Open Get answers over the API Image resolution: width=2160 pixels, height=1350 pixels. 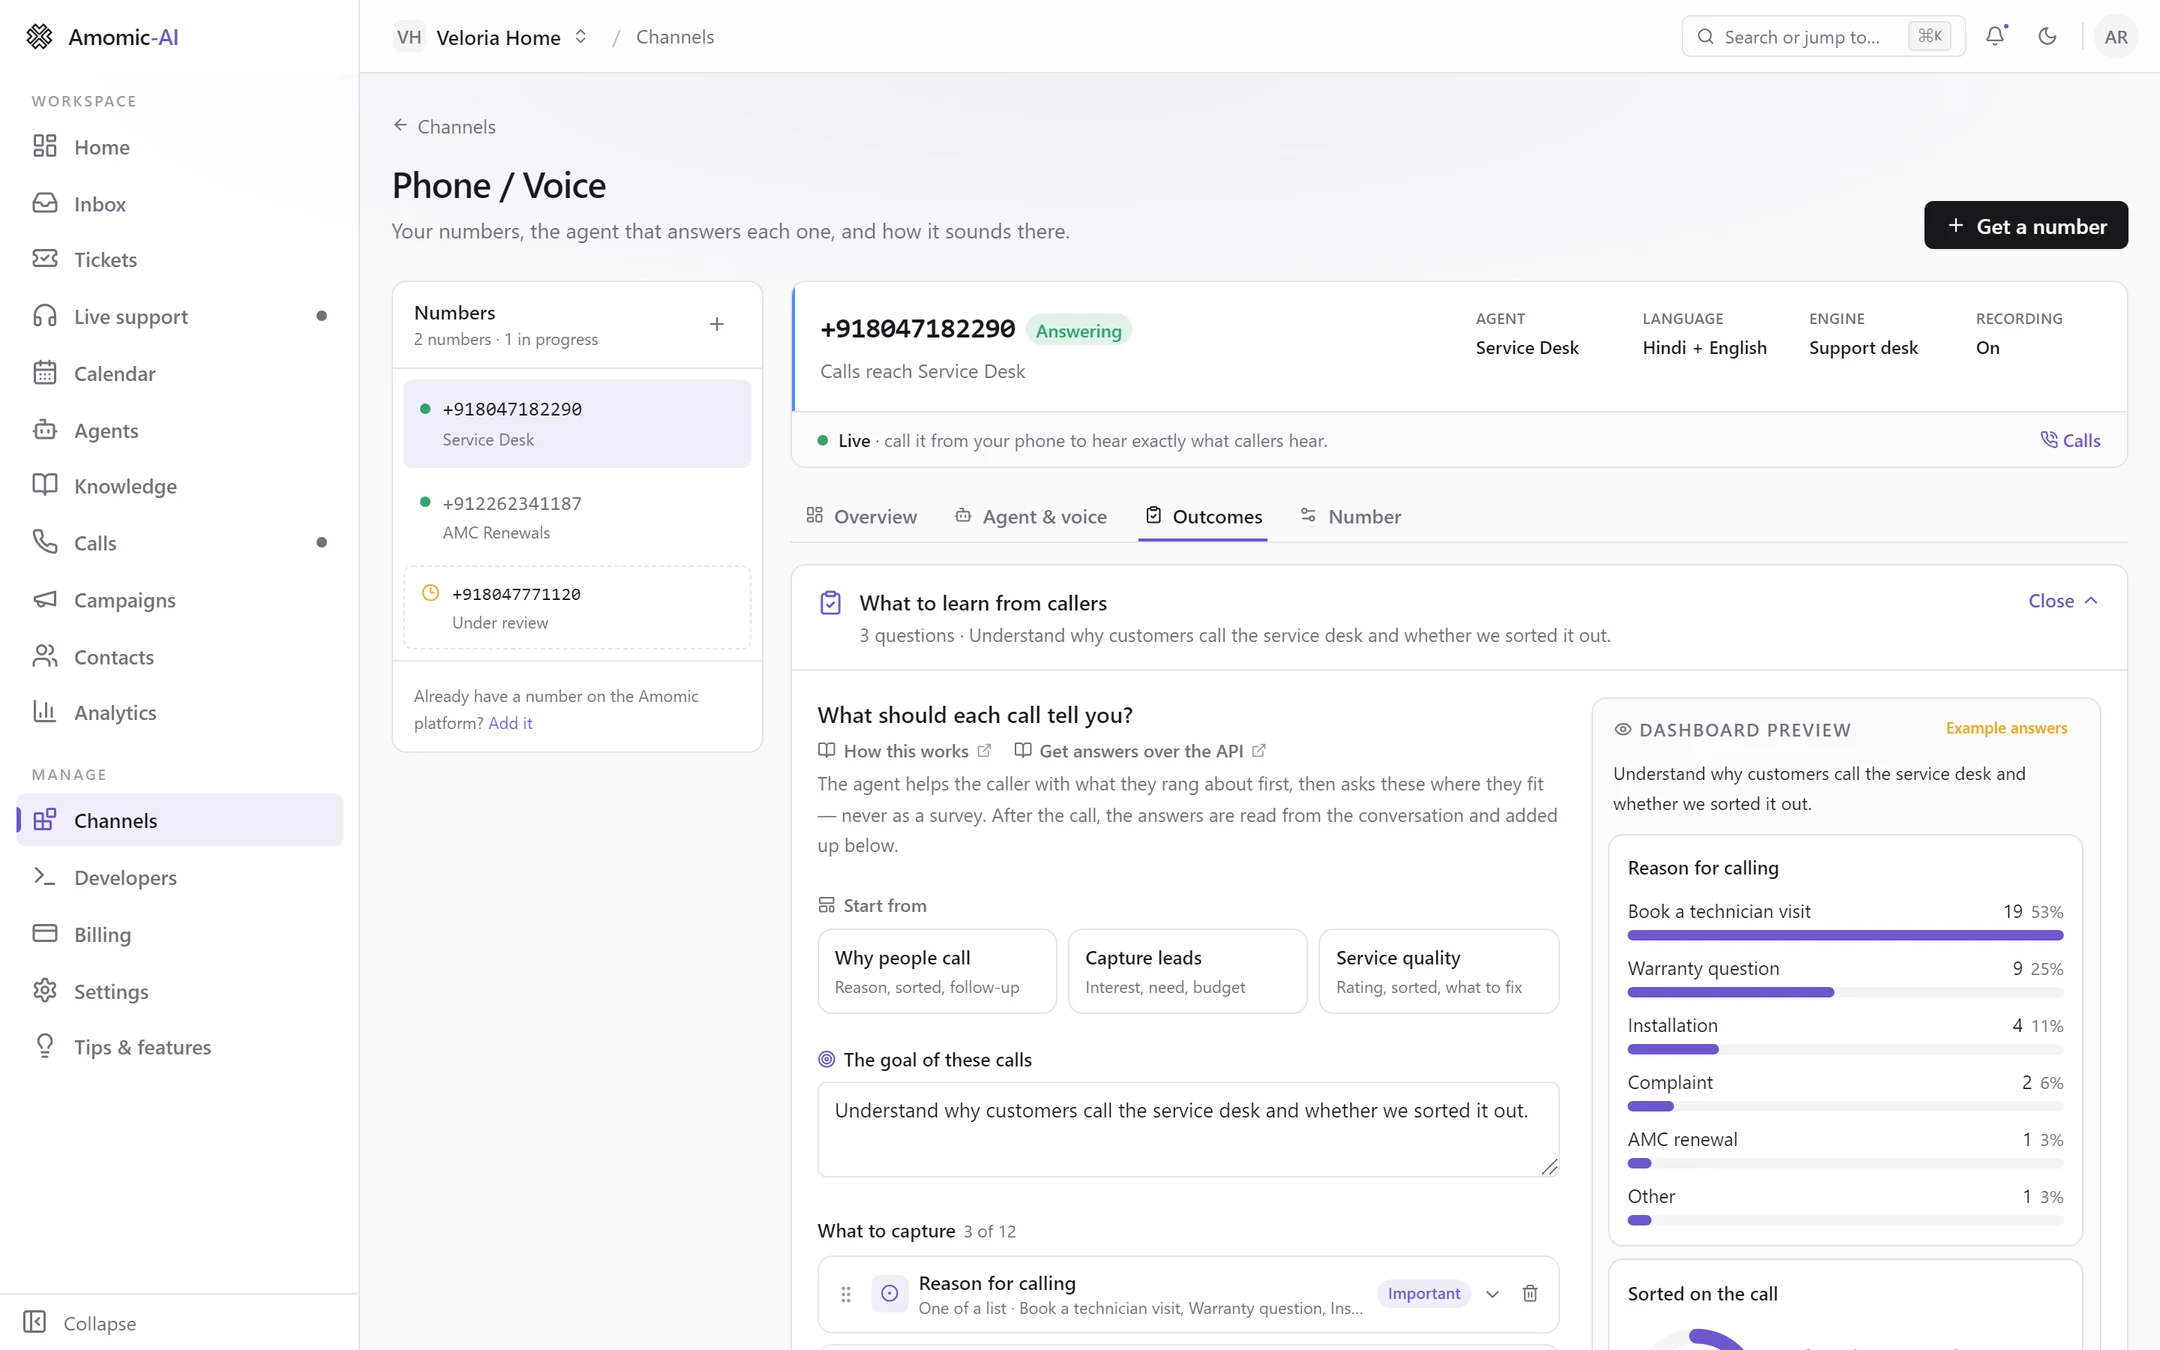pyautogui.click(x=1140, y=751)
